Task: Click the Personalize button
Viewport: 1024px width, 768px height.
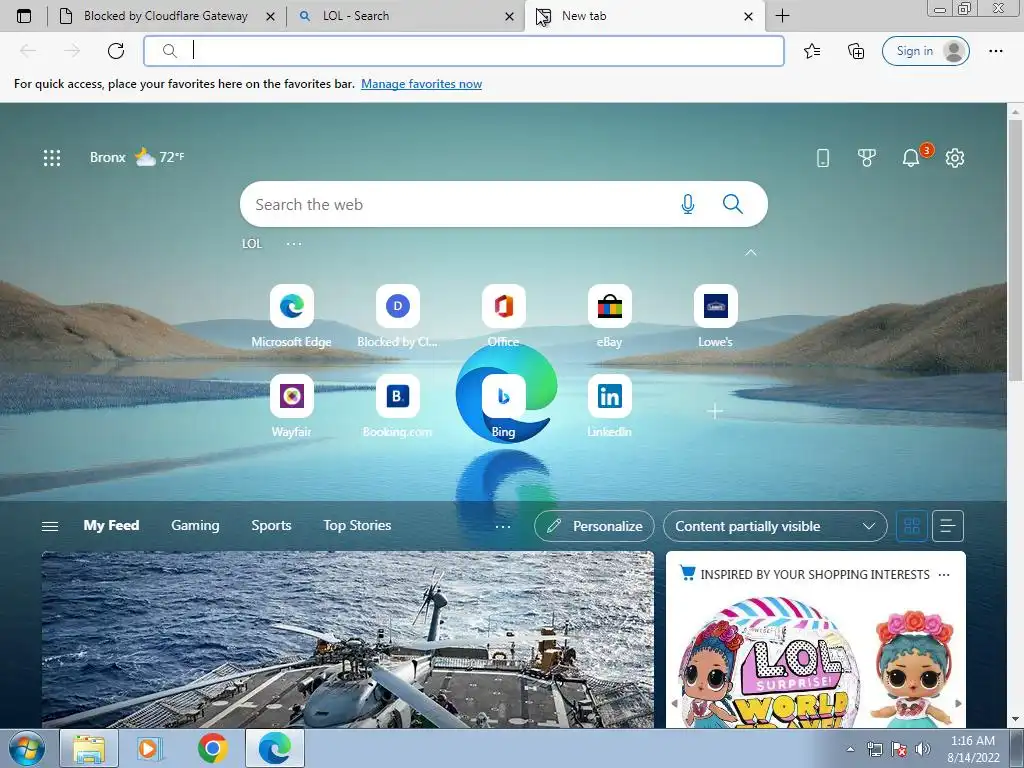Action: click(594, 526)
